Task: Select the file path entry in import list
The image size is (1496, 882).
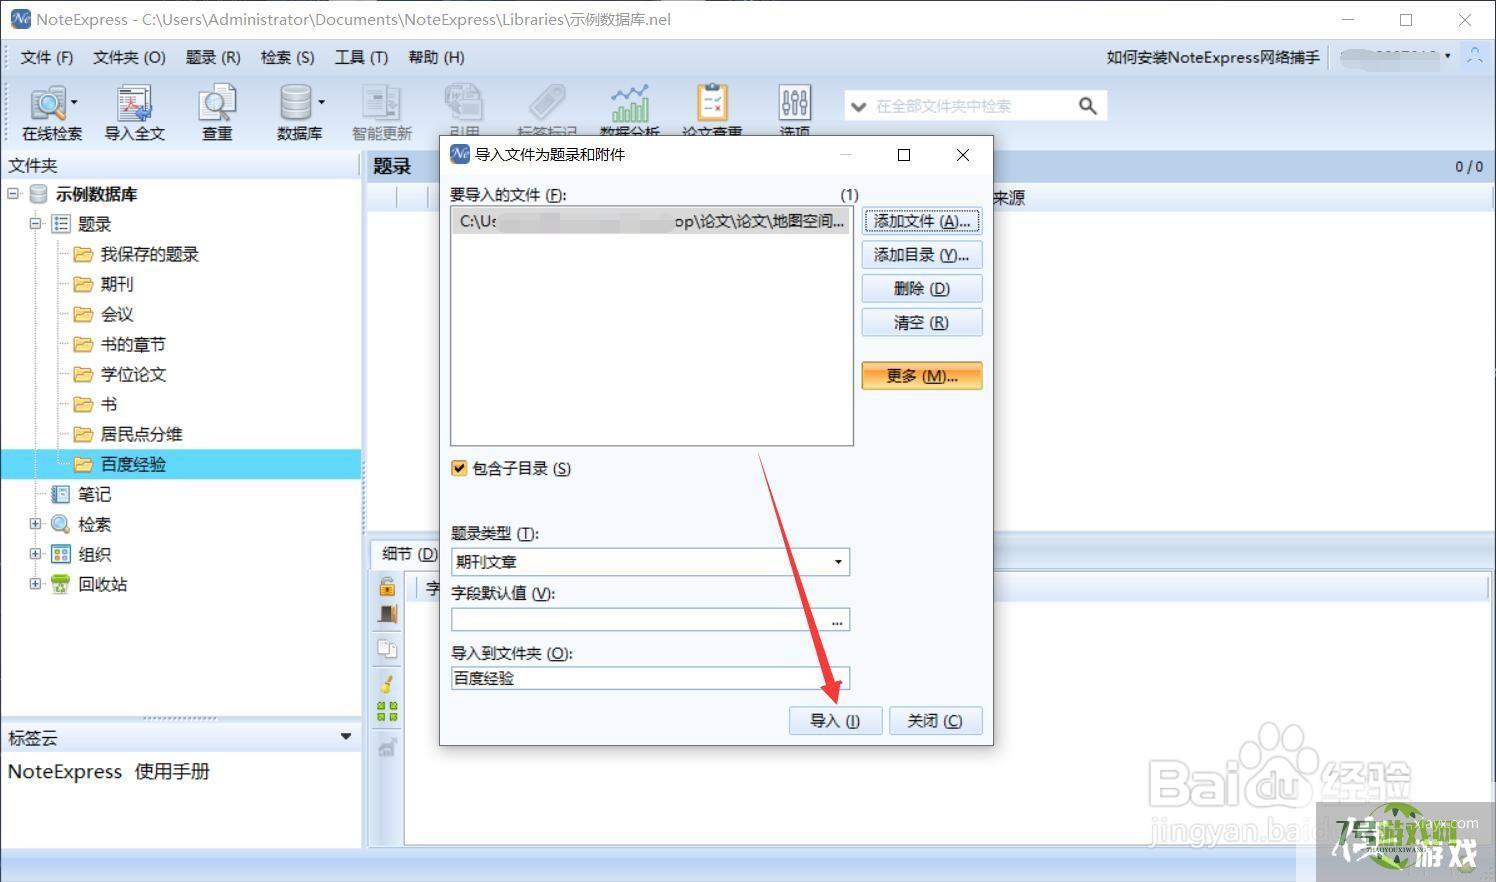Action: tap(652, 221)
